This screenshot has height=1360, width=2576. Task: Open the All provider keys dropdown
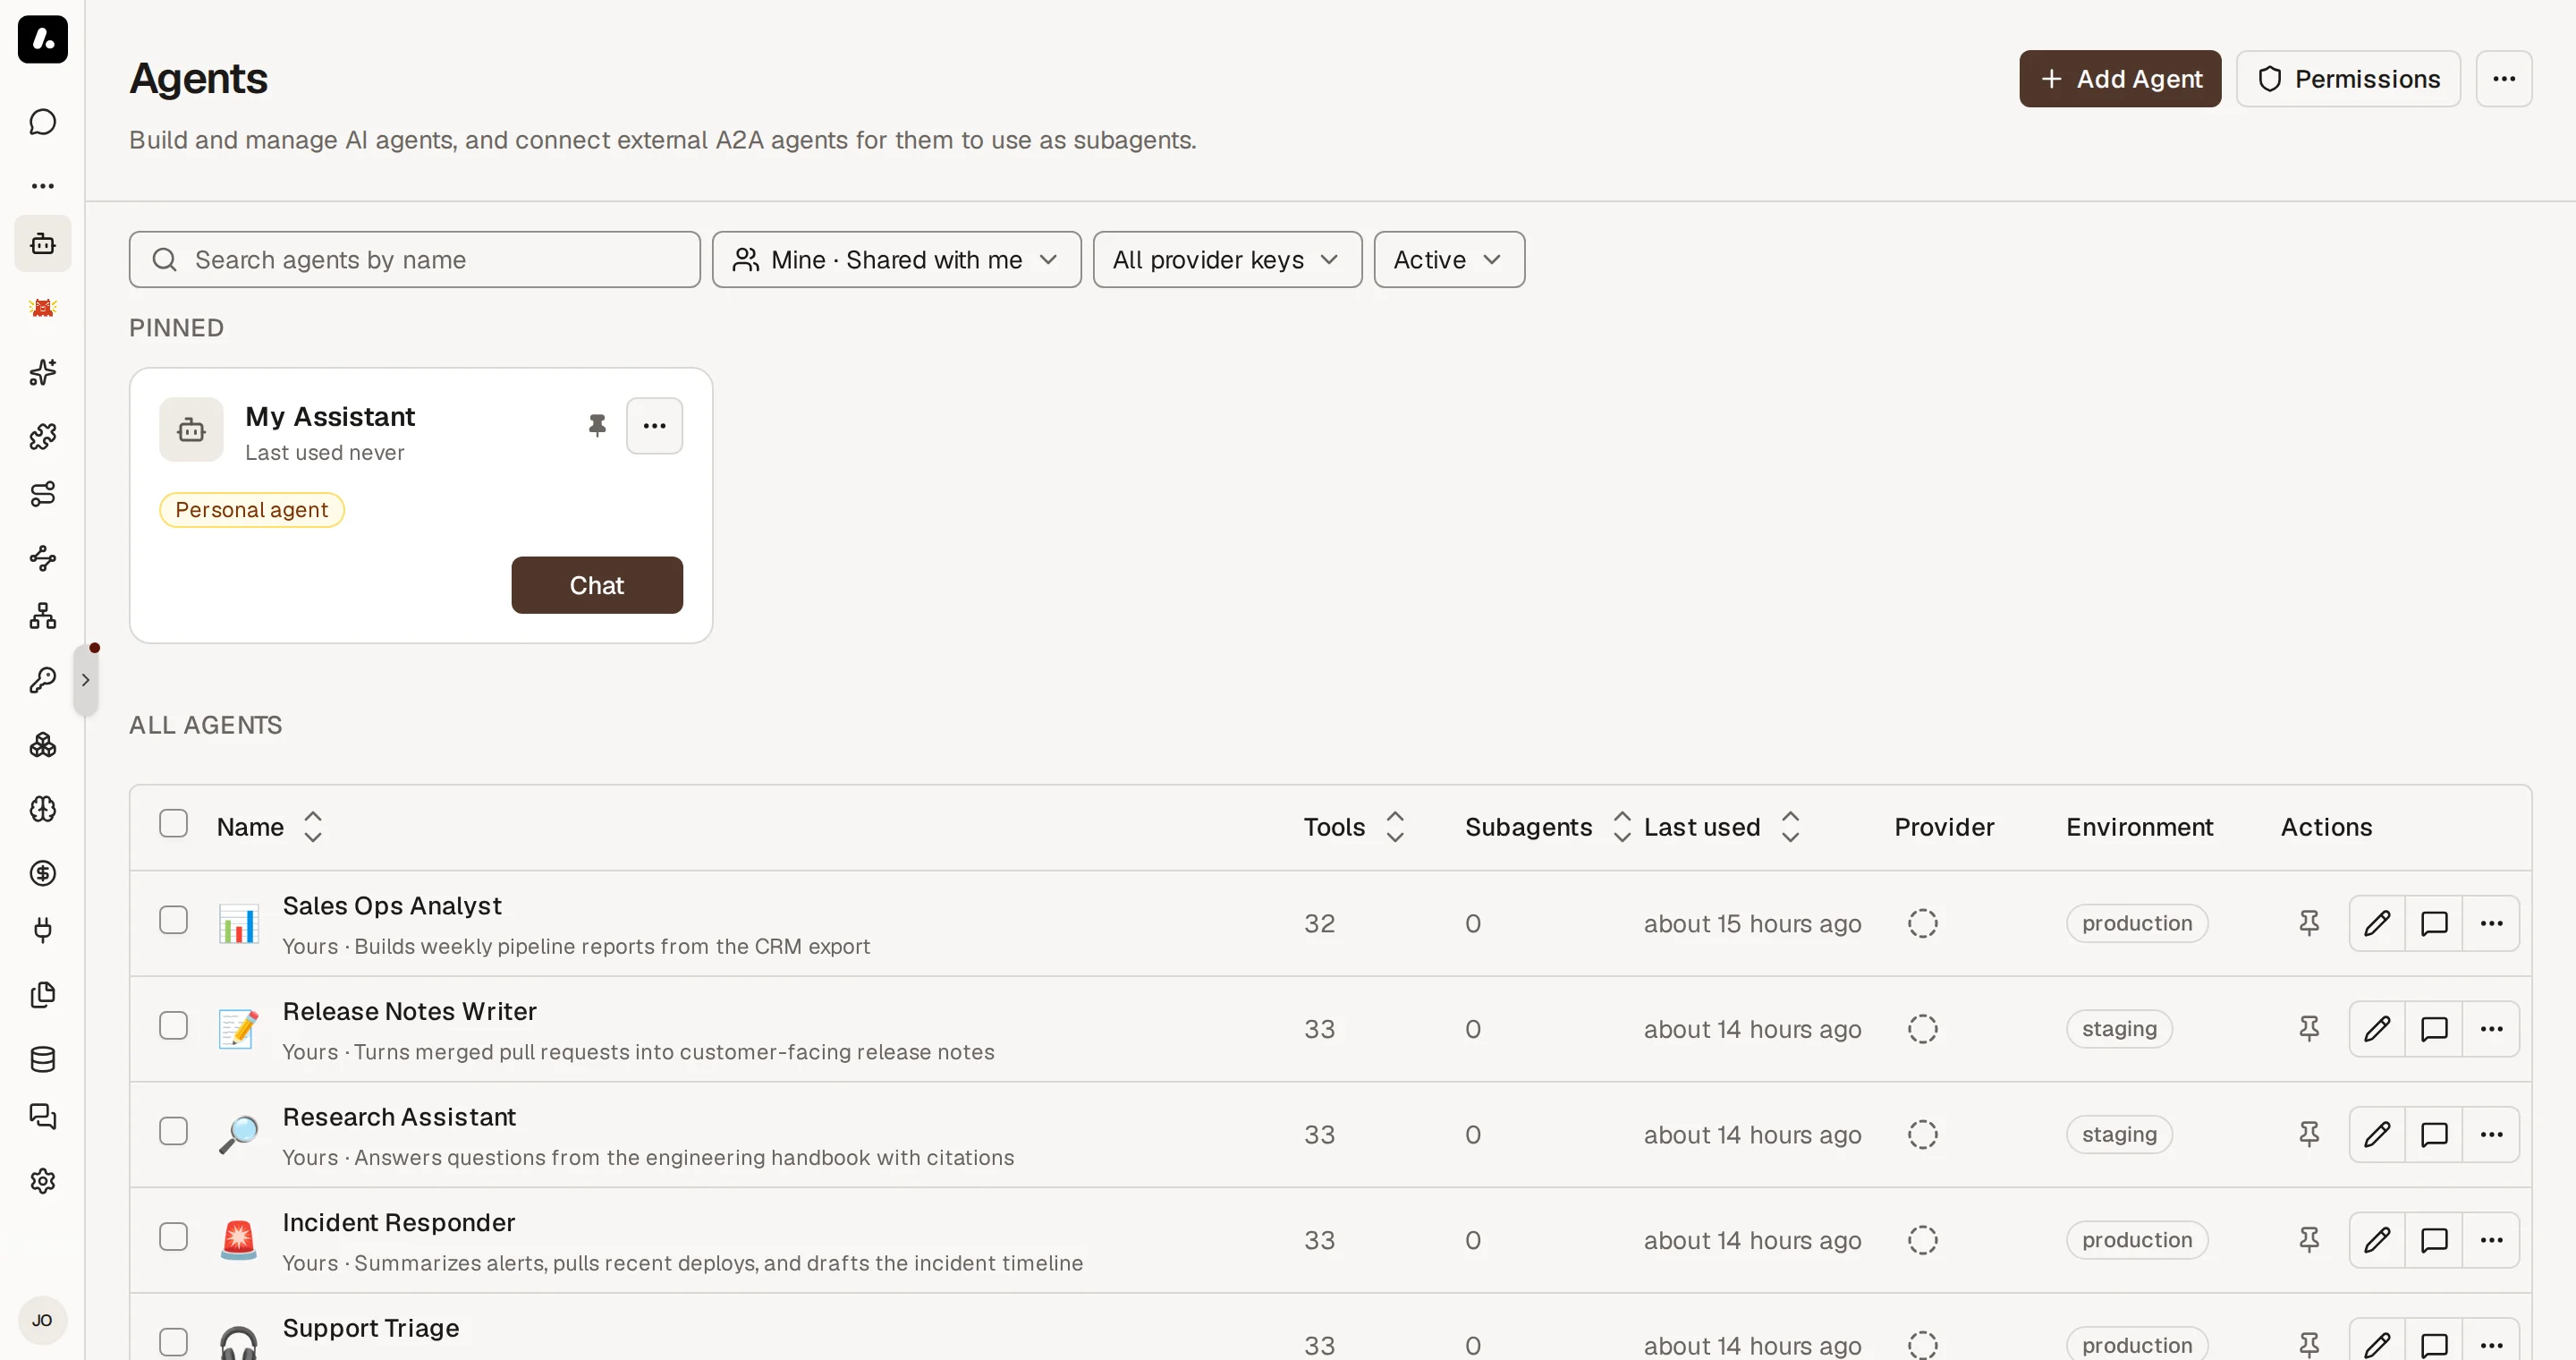(x=1227, y=260)
